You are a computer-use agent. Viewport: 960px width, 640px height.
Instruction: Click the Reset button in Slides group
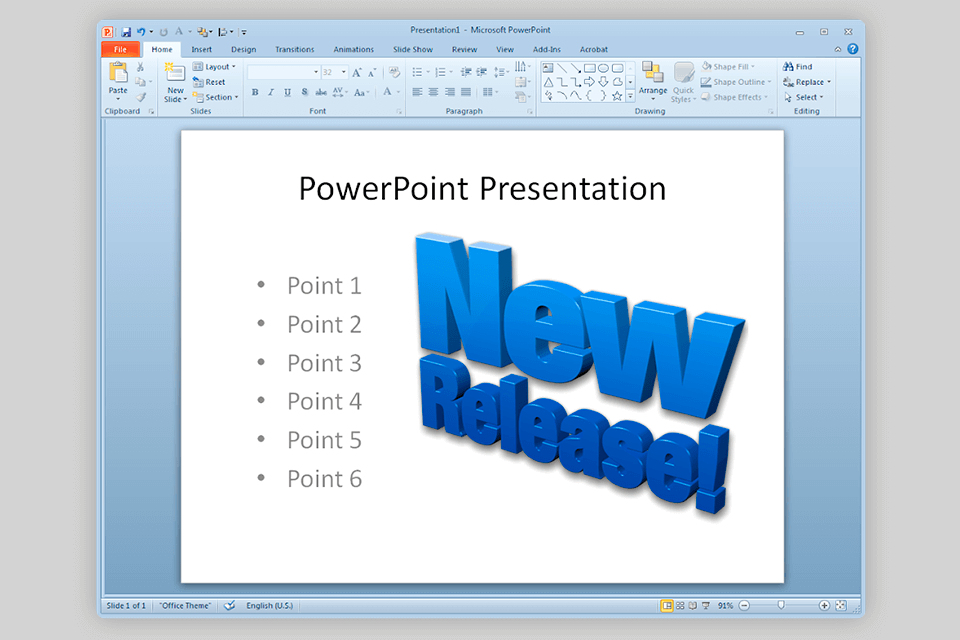(x=209, y=82)
